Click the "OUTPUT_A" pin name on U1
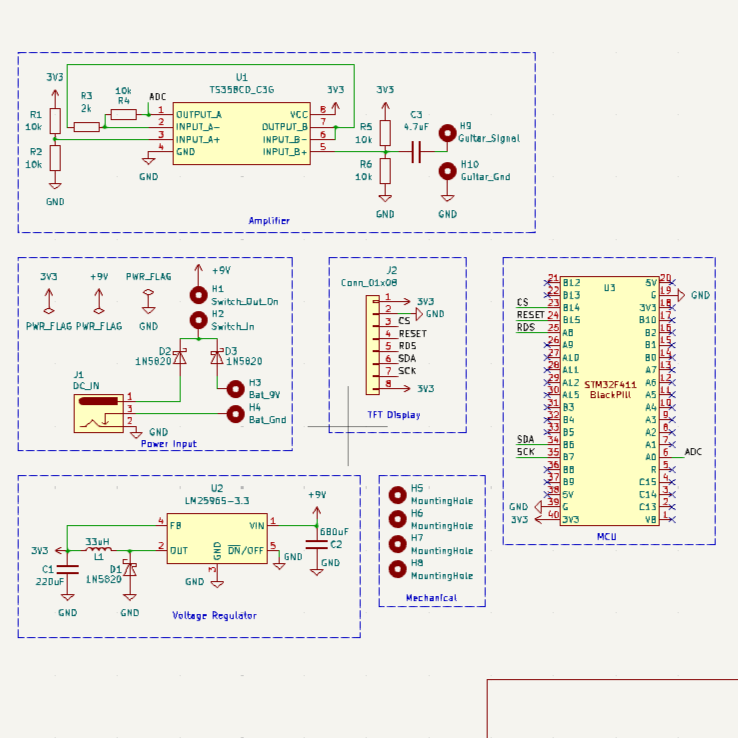This screenshot has width=738, height=738. [x=199, y=115]
